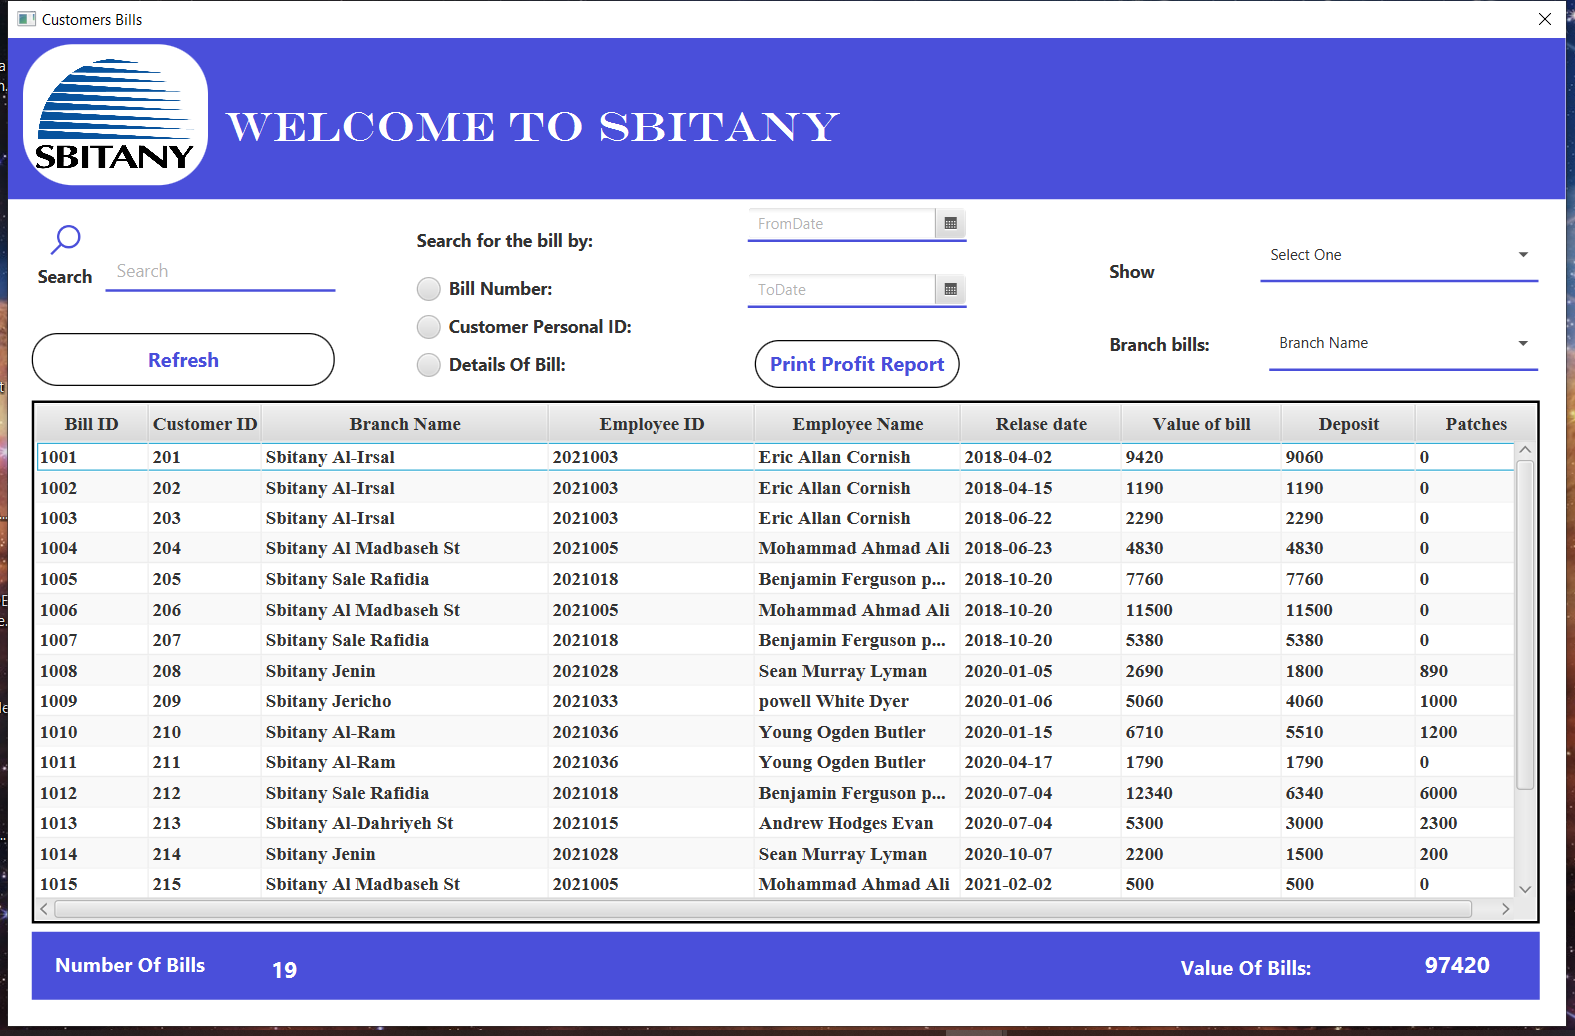Click the Customers Bills window title icon
Image resolution: width=1575 pixels, height=1036 pixels.
(x=26, y=19)
